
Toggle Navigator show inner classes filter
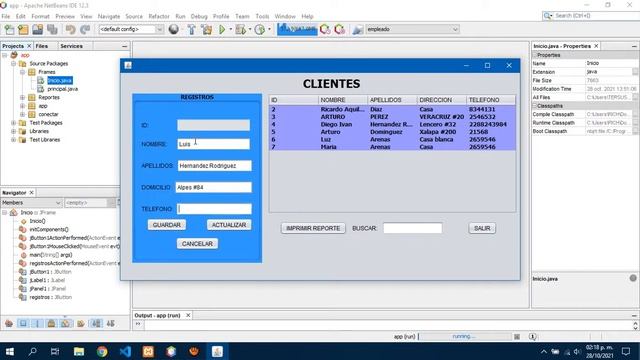[65, 323]
